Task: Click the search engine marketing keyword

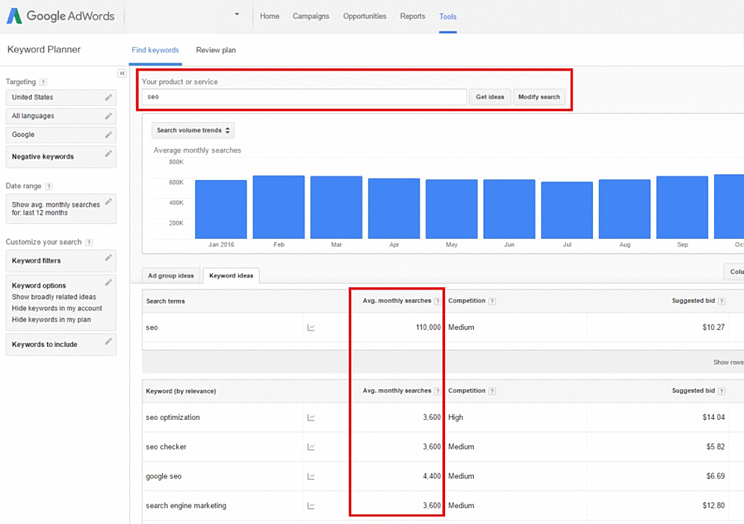Action: click(x=186, y=506)
